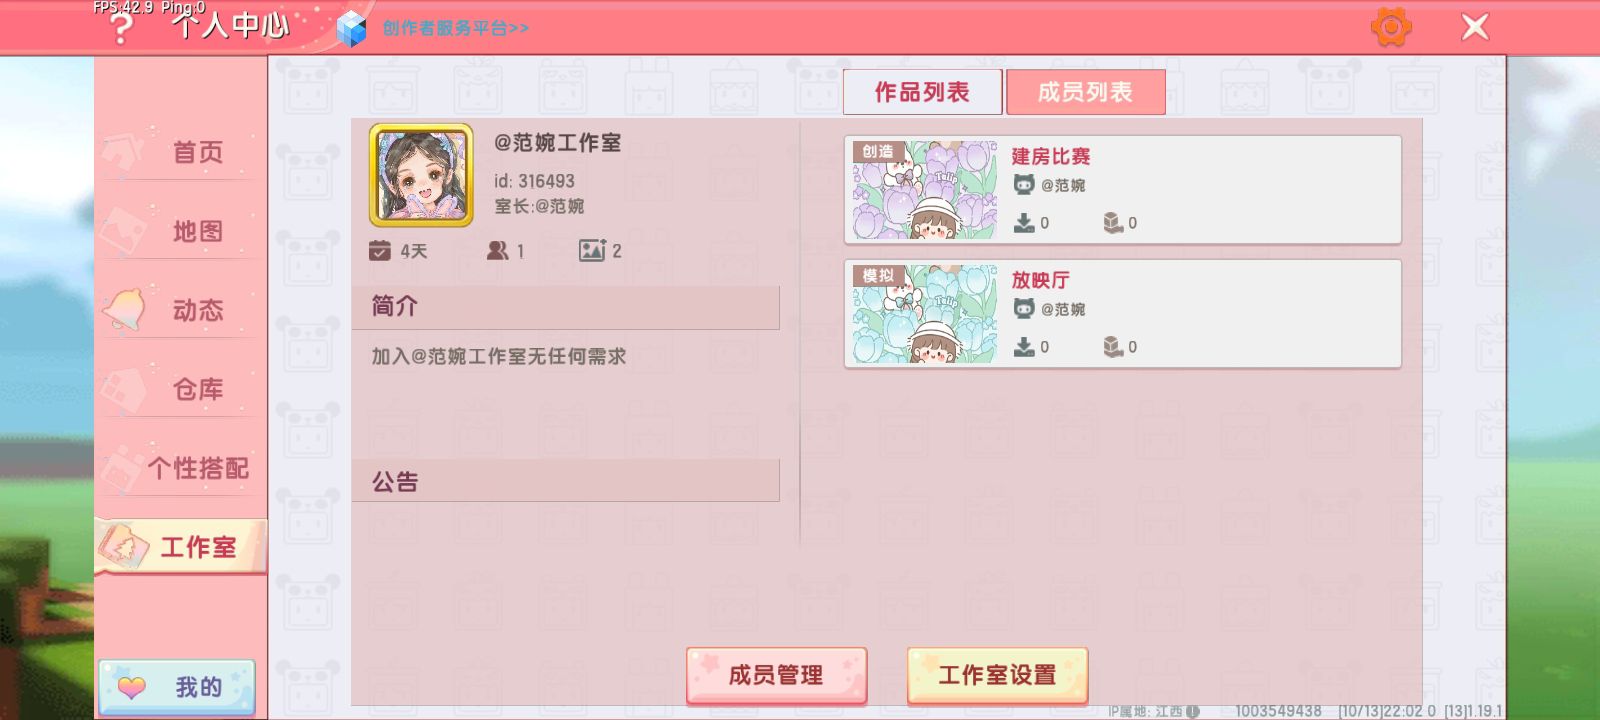Open 创作者服务平台 link
The image size is (1600, 720).
click(456, 28)
